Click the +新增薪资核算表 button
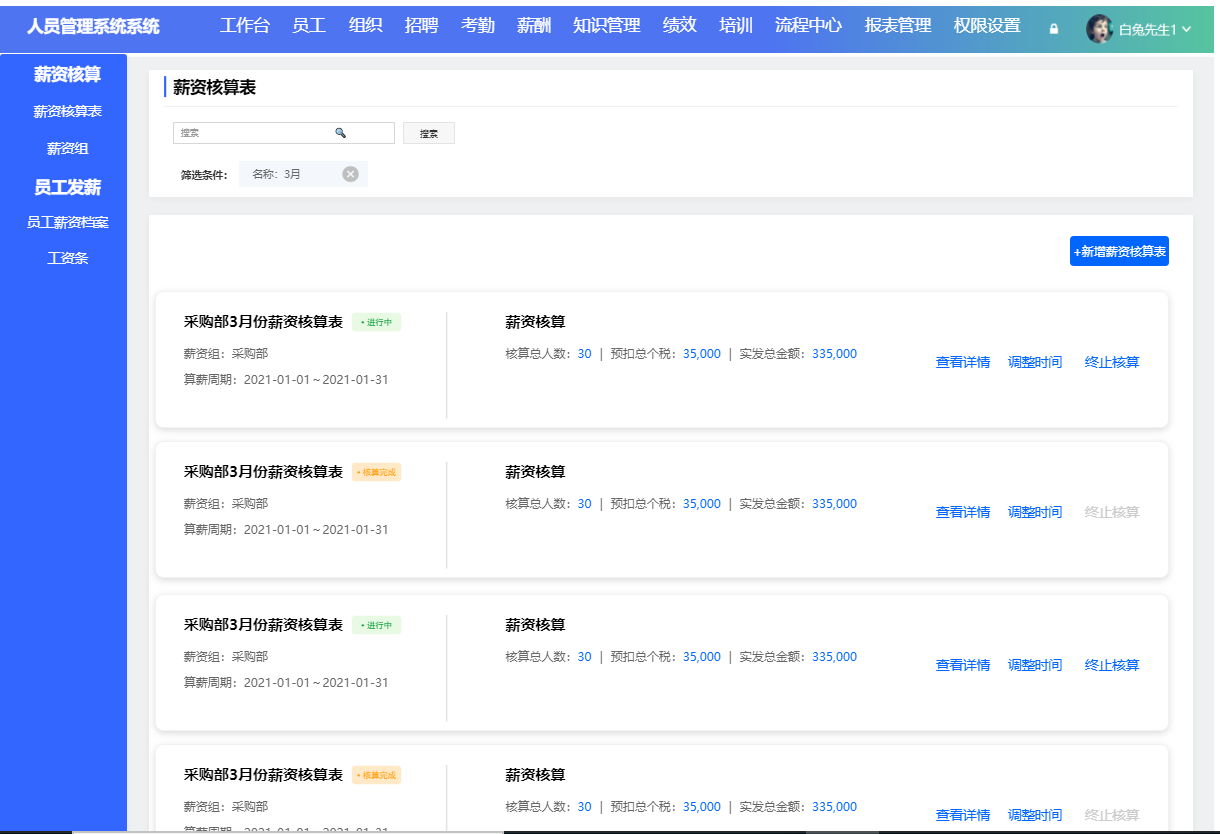This screenshot has width=1220, height=834. pyautogui.click(x=1118, y=251)
